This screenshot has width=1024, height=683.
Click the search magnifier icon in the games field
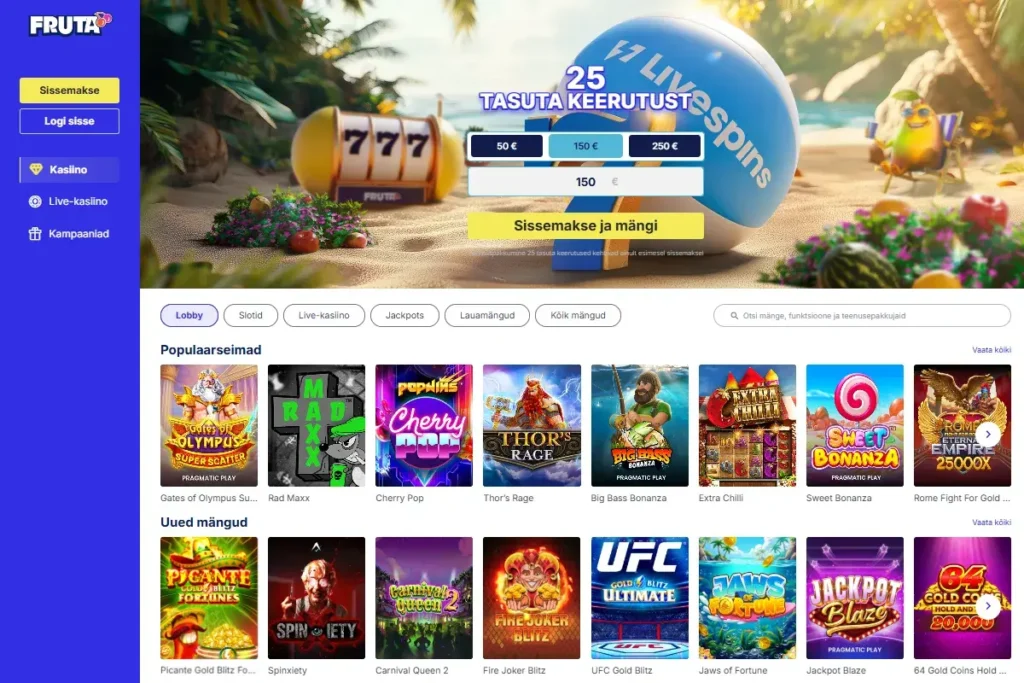(734, 315)
